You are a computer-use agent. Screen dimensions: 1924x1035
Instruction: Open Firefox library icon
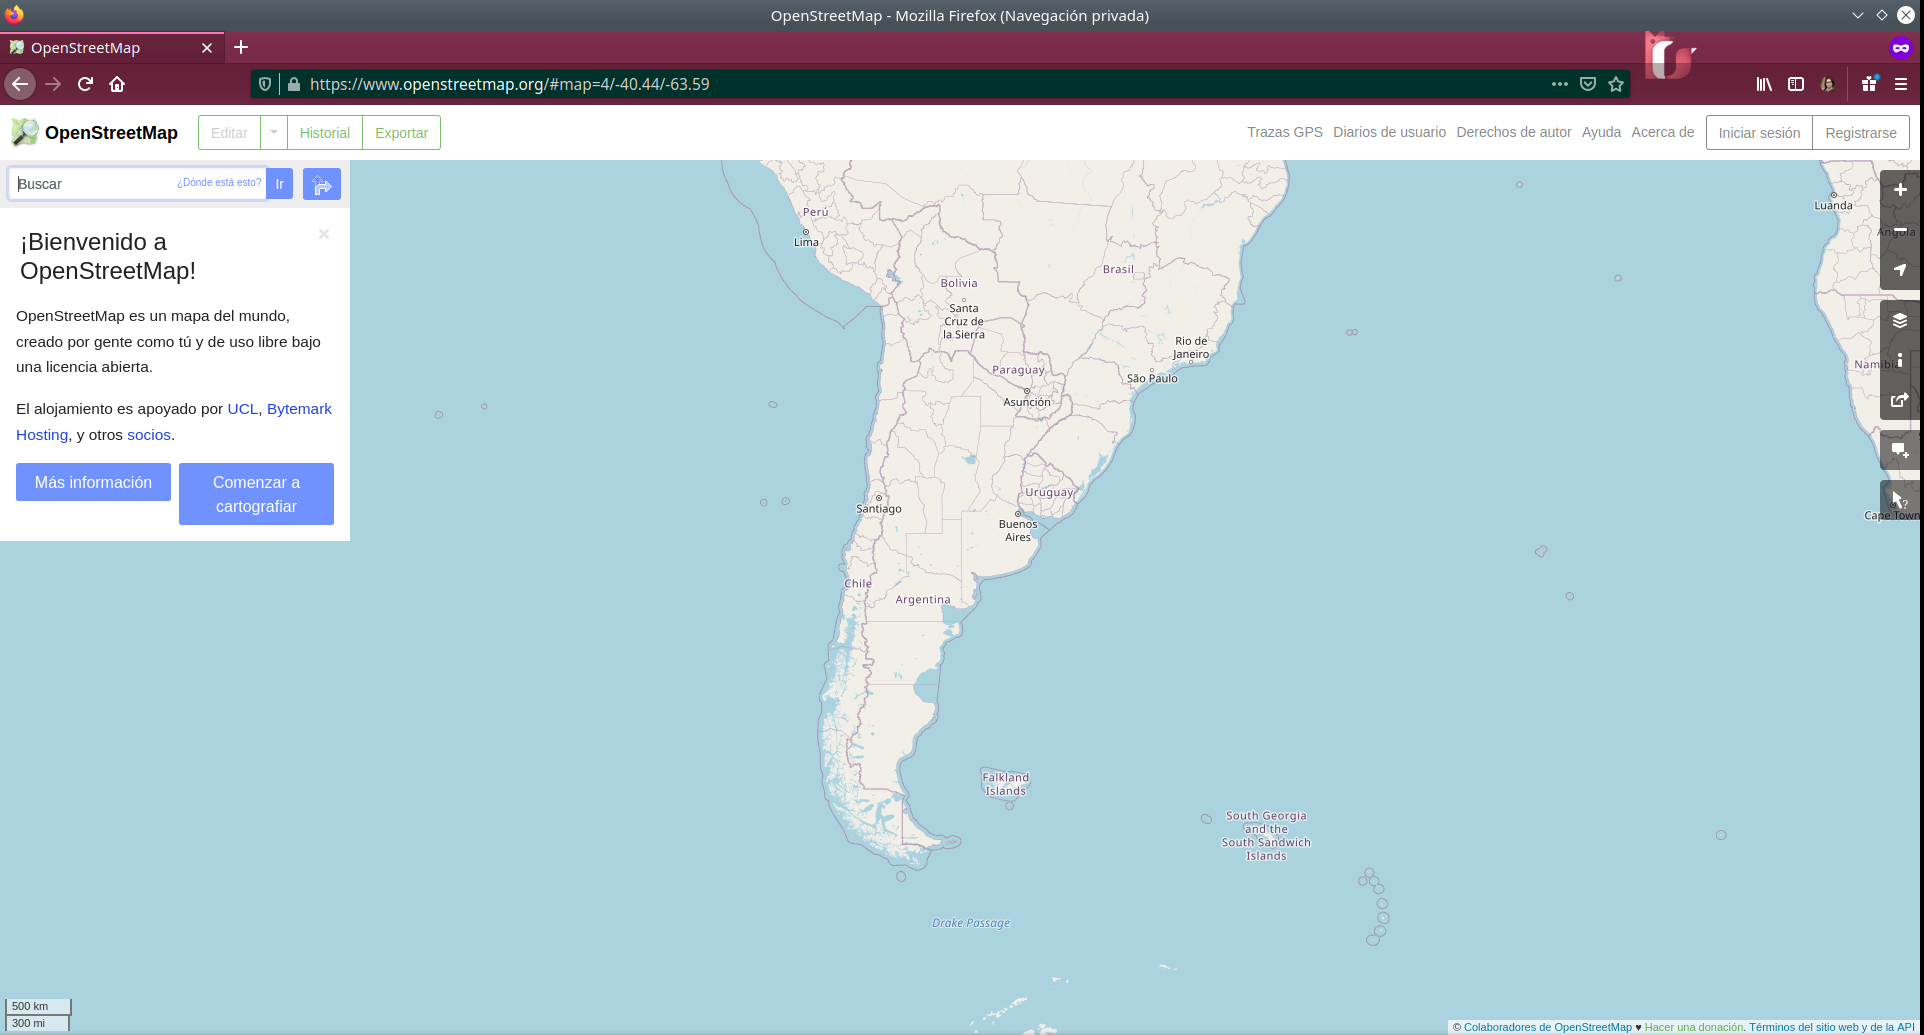tap(1764, 84)
